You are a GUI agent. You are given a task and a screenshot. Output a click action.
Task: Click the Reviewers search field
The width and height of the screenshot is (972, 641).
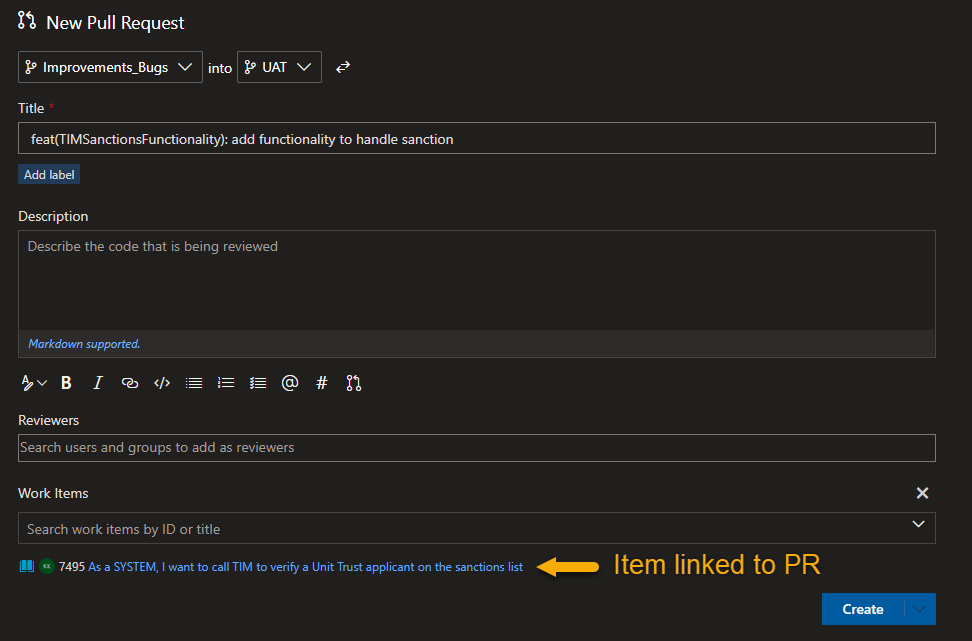point(476,447)
